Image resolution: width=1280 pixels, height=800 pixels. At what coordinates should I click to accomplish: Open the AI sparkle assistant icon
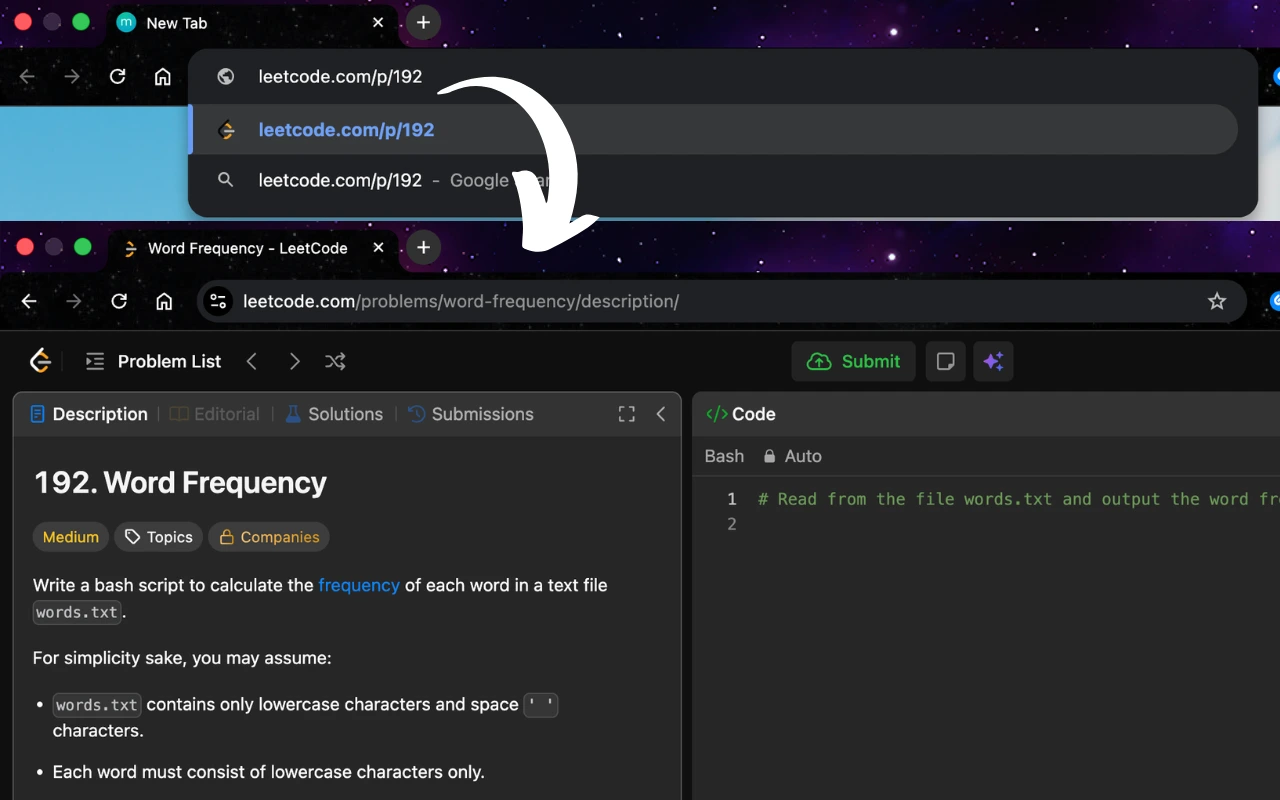[x=993, y=361]
